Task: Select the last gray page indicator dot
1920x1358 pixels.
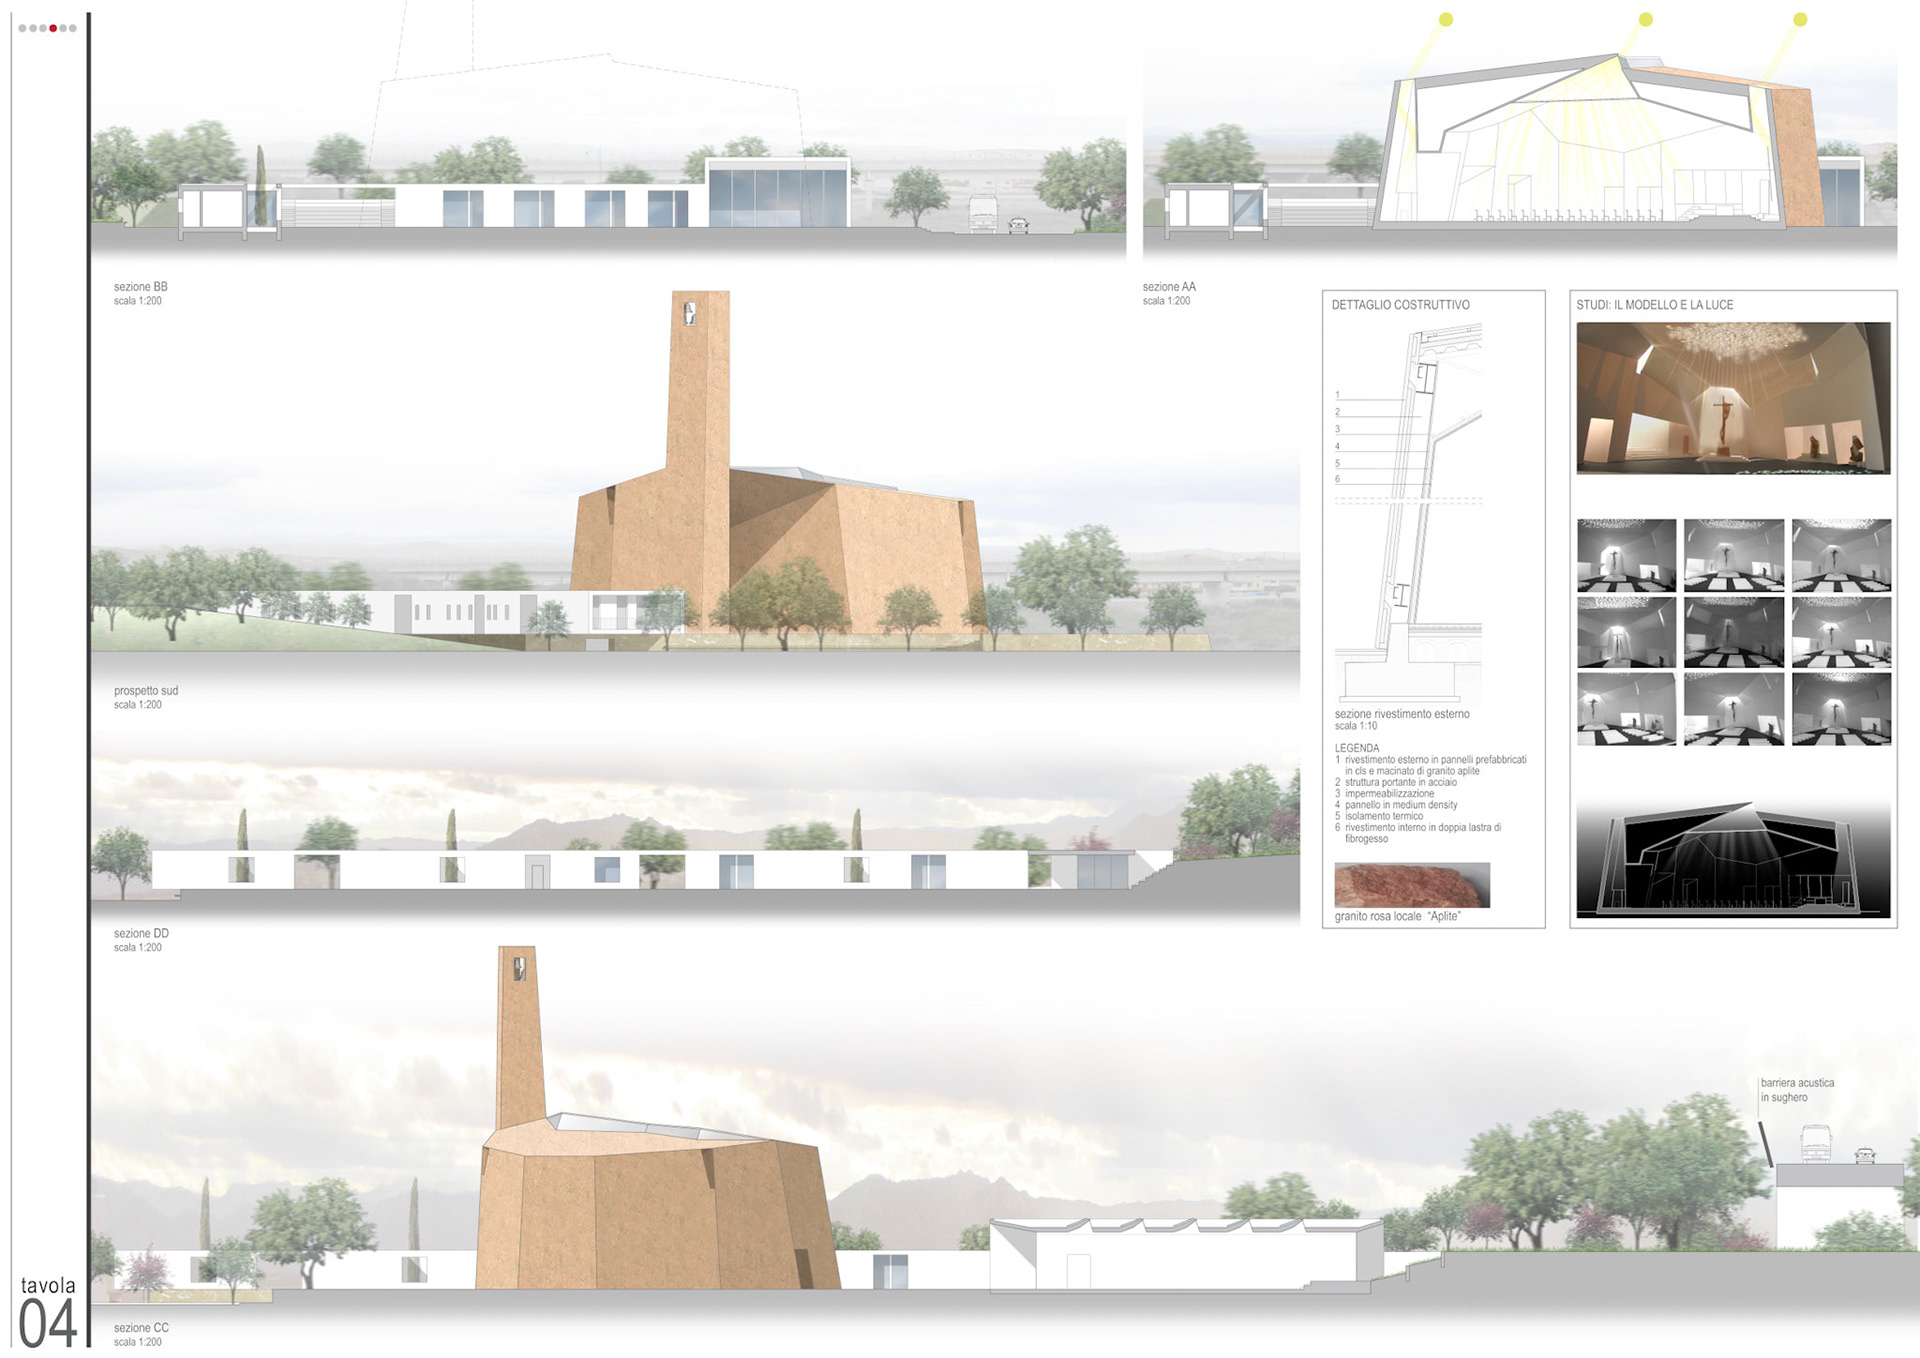Action: tap(73, 28)
